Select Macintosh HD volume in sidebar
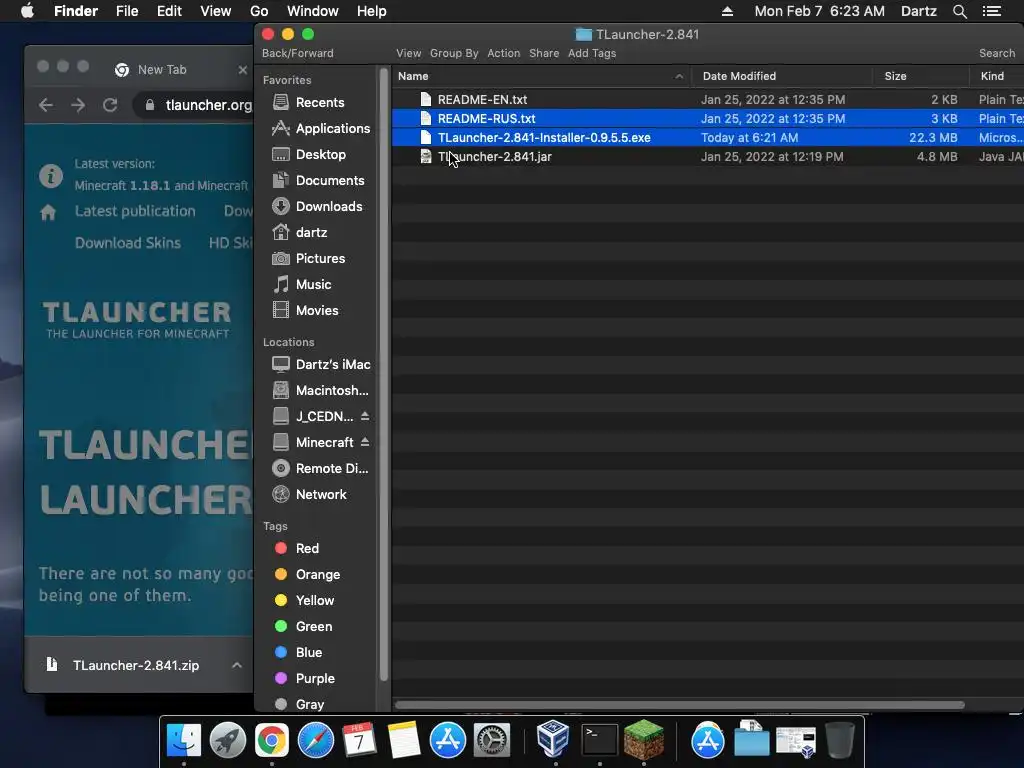1024x768 pixels. [321, 391]
